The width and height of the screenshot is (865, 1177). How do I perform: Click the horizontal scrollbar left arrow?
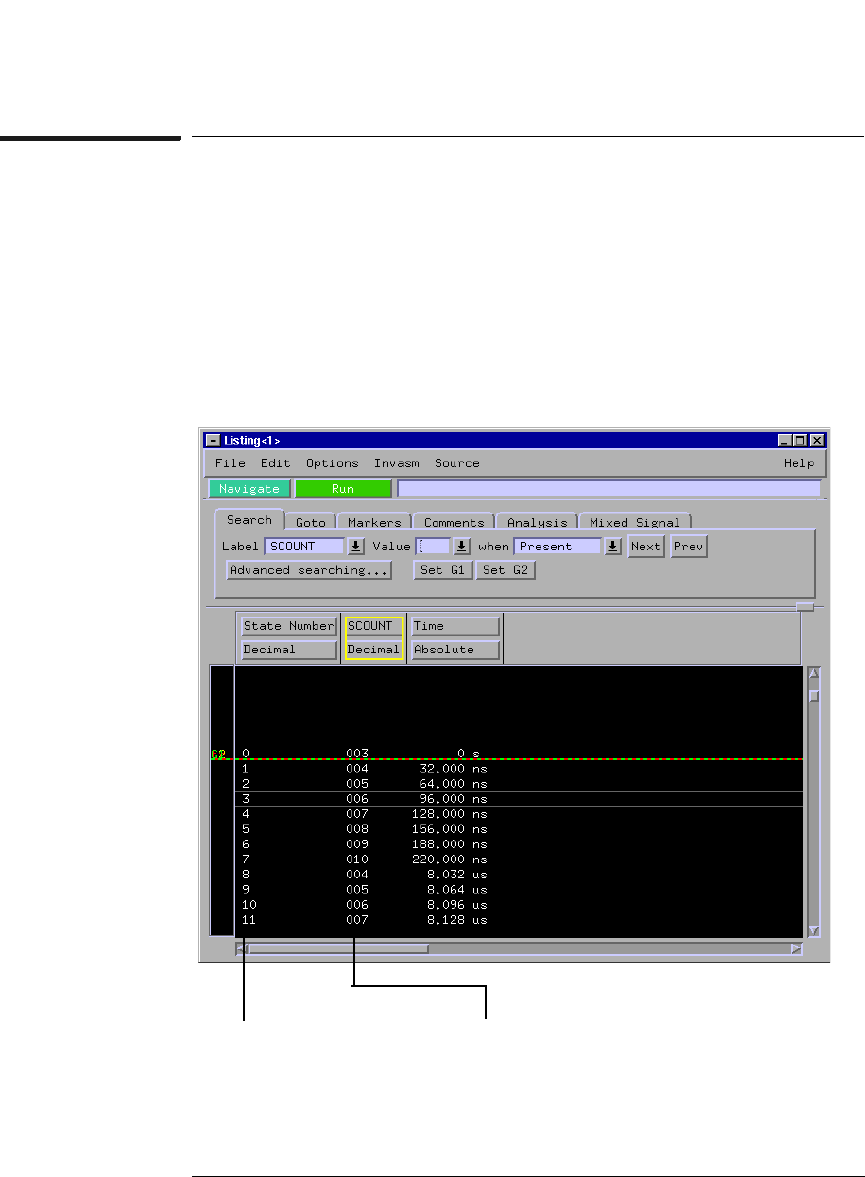pyautogui.click(x=241, y=949)
